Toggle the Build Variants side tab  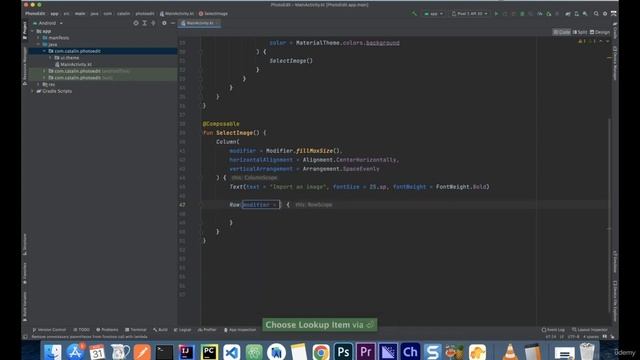[24, 306]
